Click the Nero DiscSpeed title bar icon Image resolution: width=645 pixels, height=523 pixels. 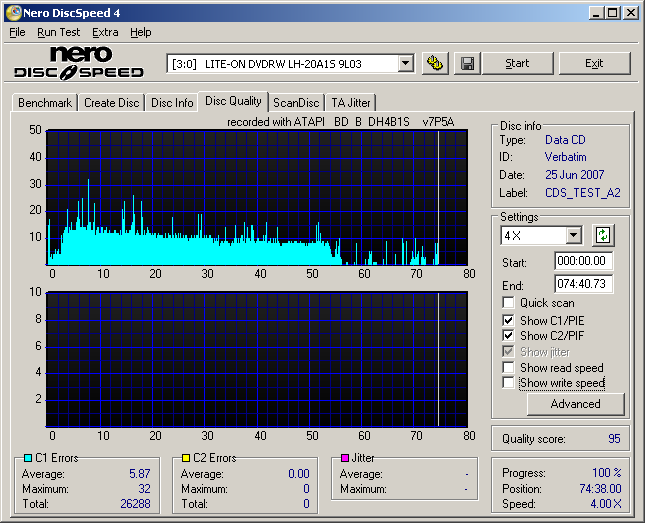pyautogui.click(x=14, y=13)
